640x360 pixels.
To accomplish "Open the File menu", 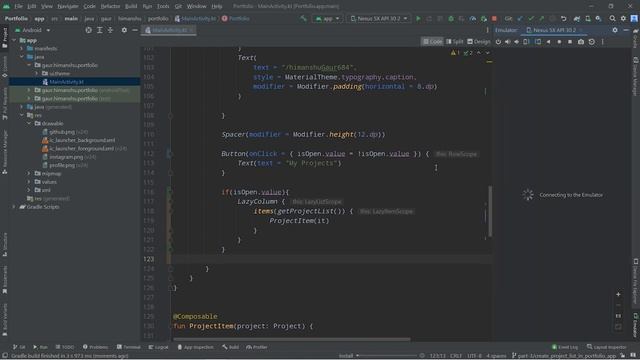I will (18, 6).
